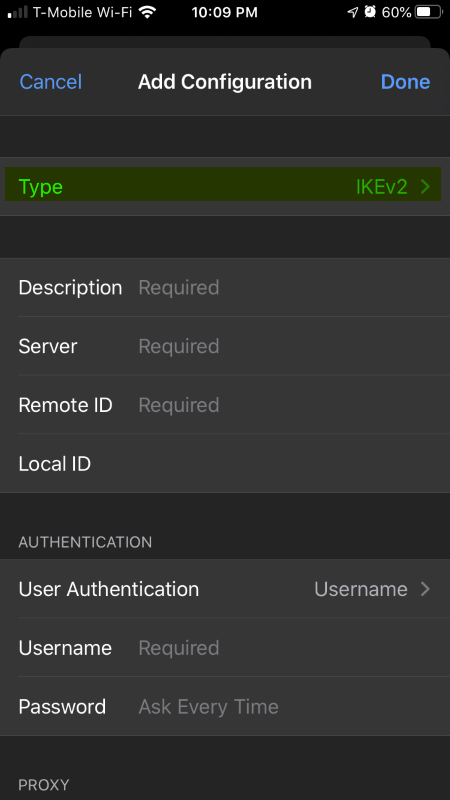
Task: Tap the 60% battery percentage text
Action: pos(396,12)
